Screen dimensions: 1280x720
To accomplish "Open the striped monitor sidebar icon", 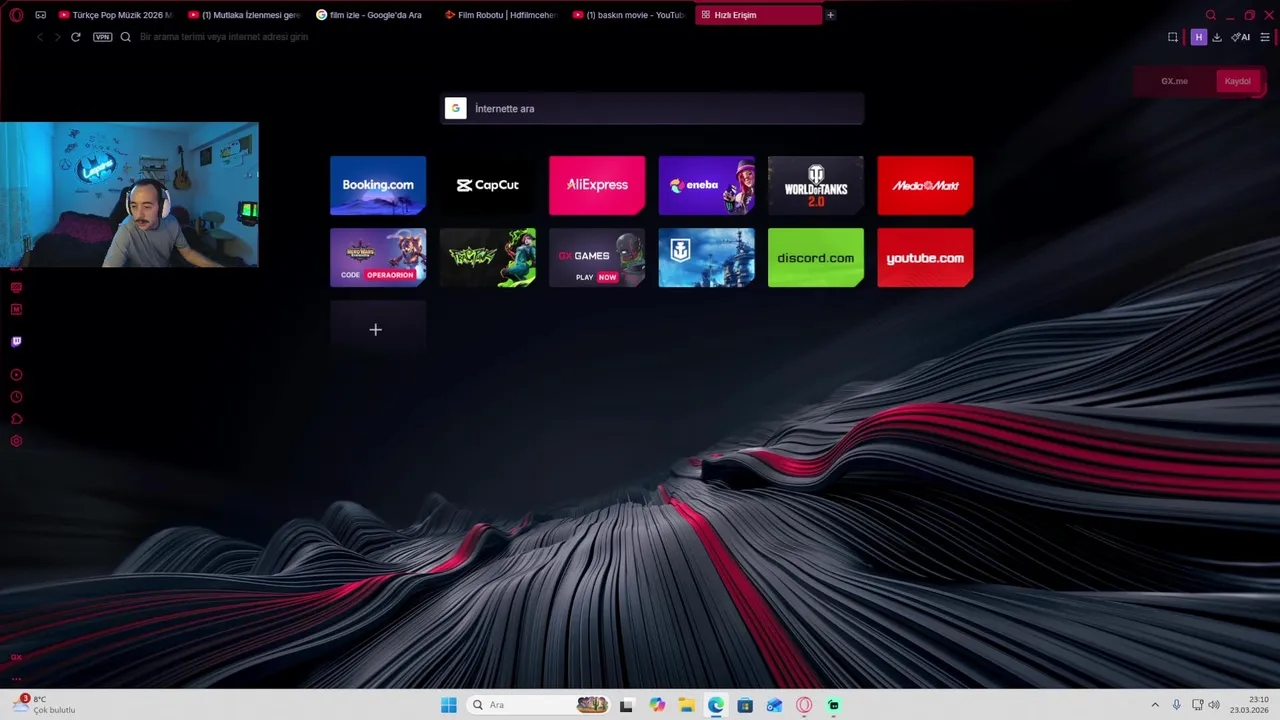I will tap(16, 287).
